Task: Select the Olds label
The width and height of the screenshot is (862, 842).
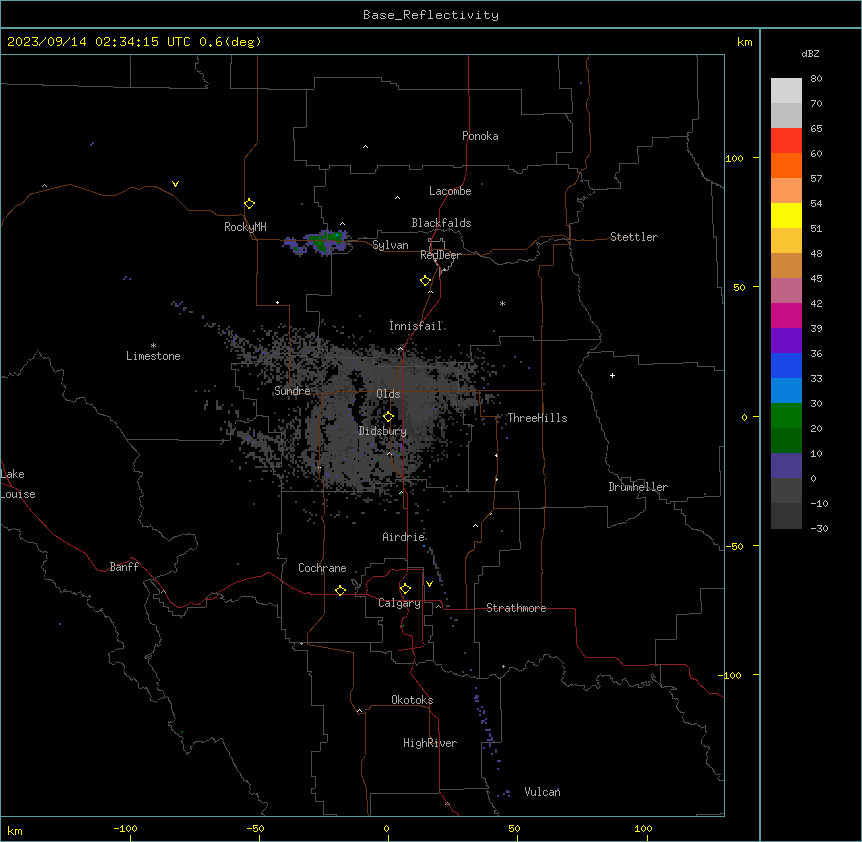Action: pos(388,394)
